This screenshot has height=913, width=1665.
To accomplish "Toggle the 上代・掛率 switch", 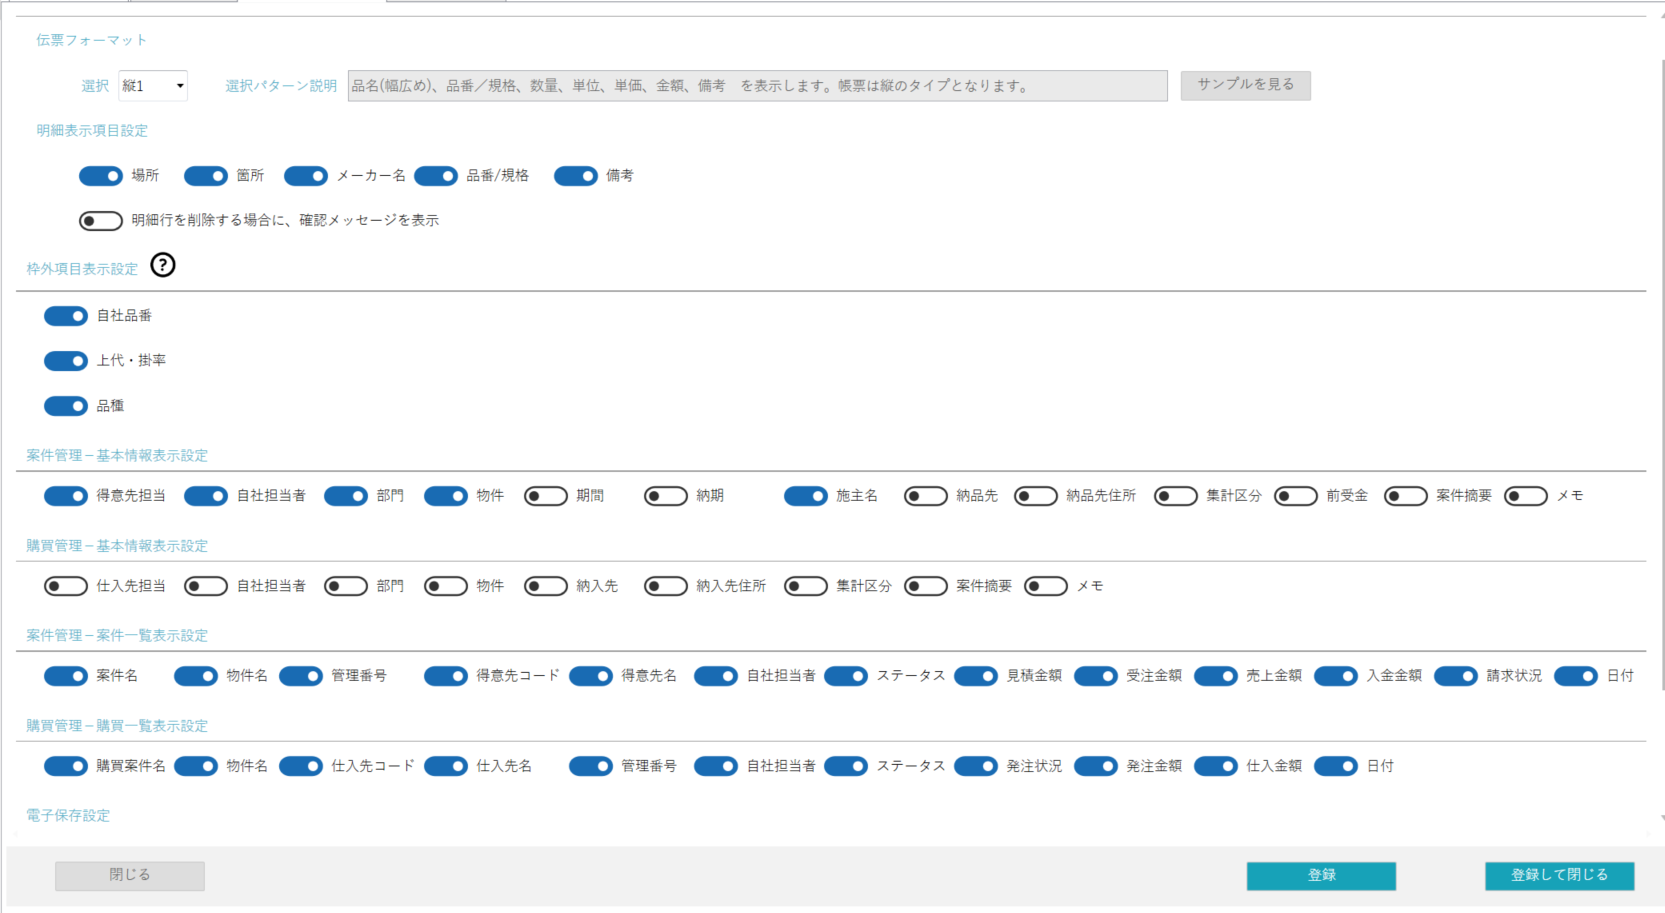I will coord(66,361).
